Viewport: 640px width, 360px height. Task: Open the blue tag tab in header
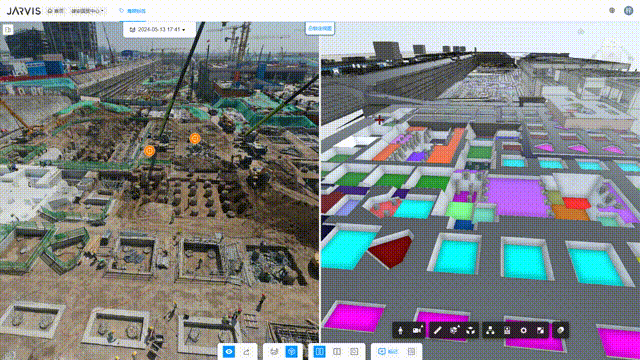[x=133, y=11]
